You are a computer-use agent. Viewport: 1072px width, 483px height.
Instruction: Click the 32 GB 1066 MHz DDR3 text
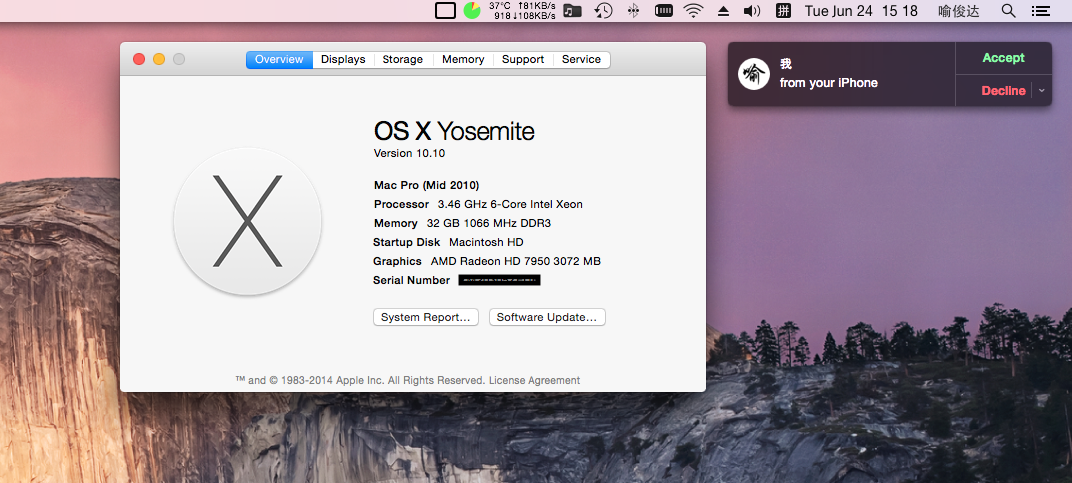point(489,223)
